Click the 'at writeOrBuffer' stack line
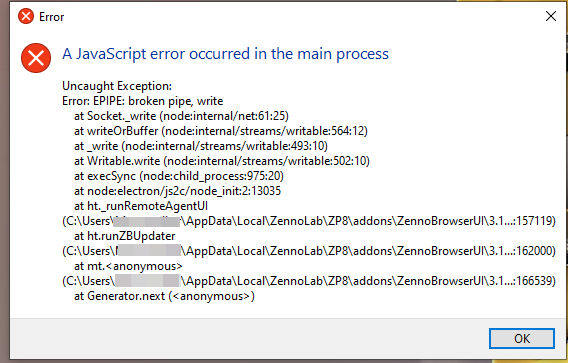Image resolution: width=568 pixels, height=363 pixels. pyautogui.click(x=221, y=131)
